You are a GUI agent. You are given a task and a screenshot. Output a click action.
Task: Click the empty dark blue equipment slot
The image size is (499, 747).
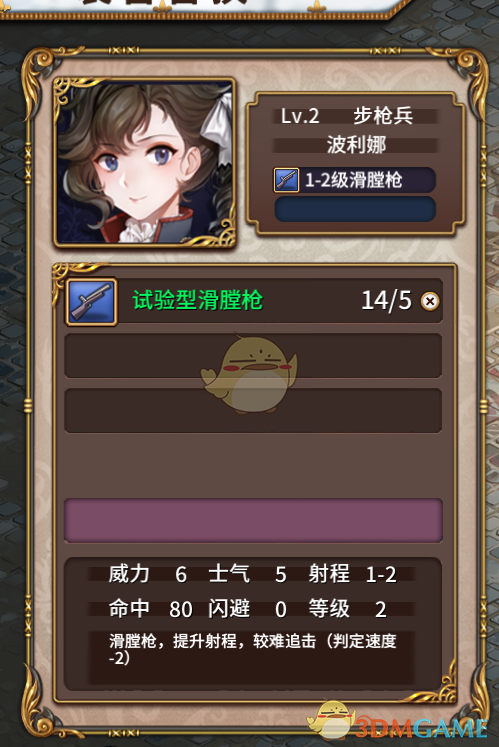click(355, 209)
